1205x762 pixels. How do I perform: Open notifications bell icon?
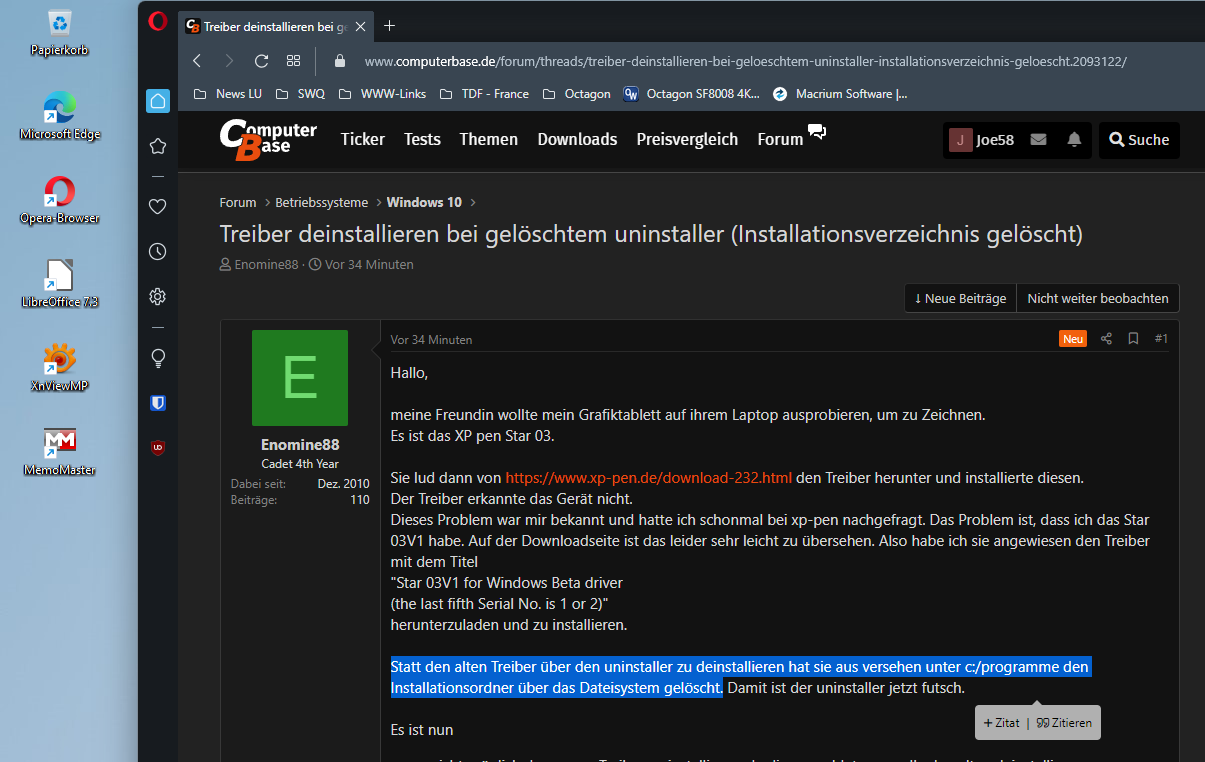pos(1074,140)
